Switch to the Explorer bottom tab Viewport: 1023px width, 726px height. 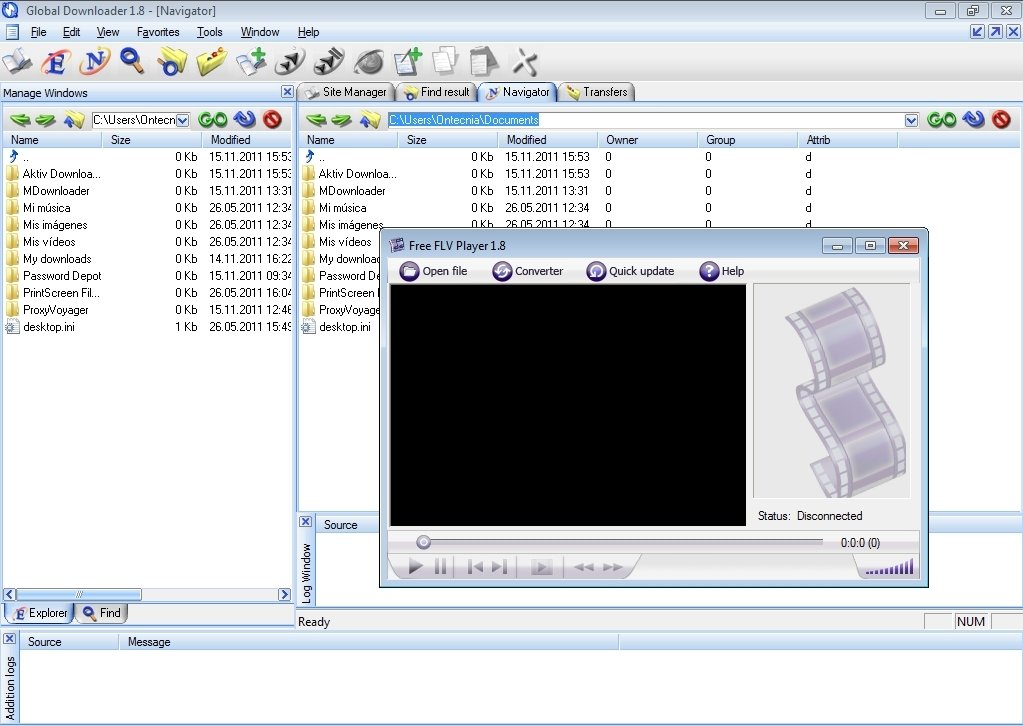pyautogui.click(x=40, y=613)
